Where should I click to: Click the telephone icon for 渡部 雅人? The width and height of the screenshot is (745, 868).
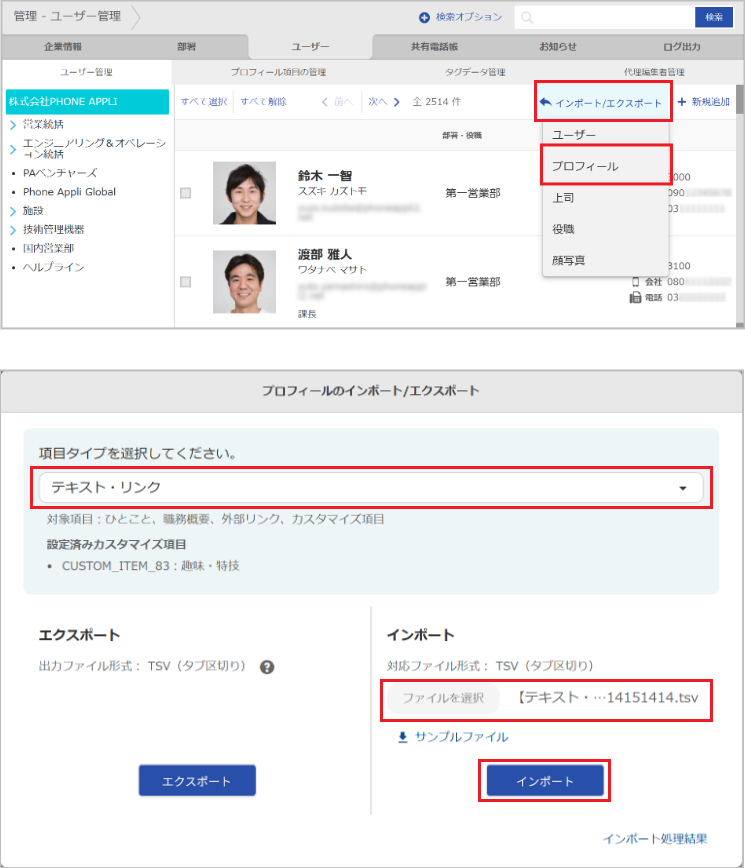tap(635, 298)
